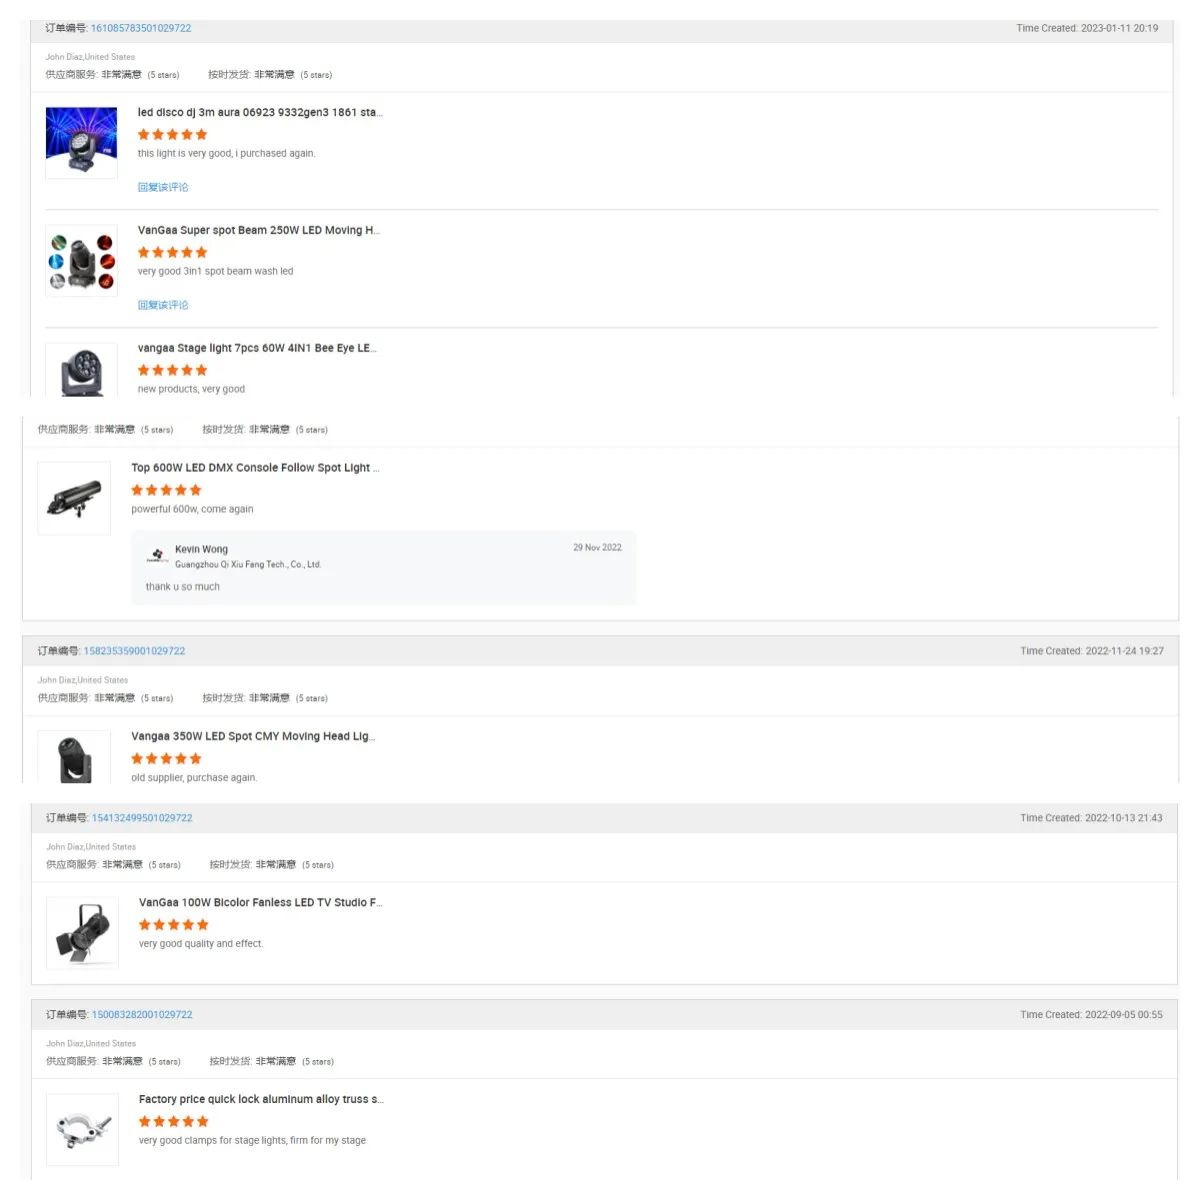Reply to the 'this light is very good' review
This screenshot has width=1200, height=1200.
163,187
